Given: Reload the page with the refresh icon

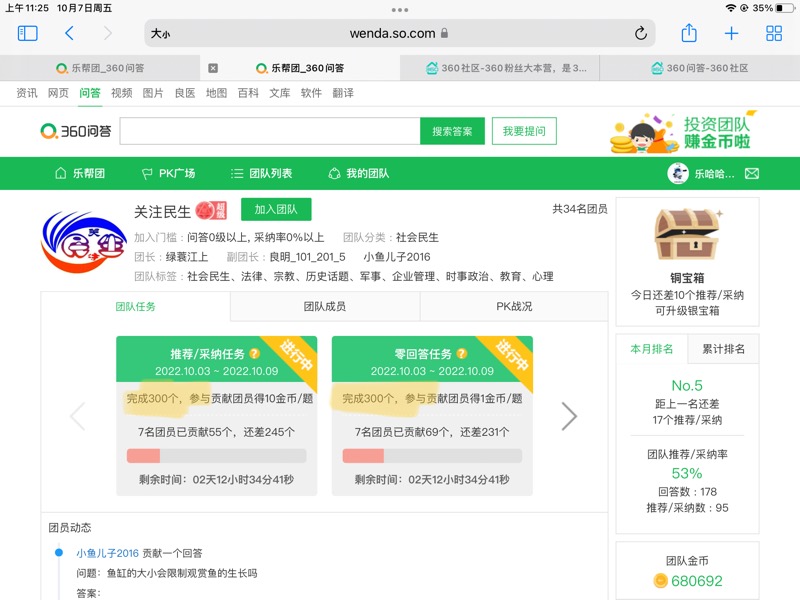Looking at the screenshot, I should click(641, 34).
